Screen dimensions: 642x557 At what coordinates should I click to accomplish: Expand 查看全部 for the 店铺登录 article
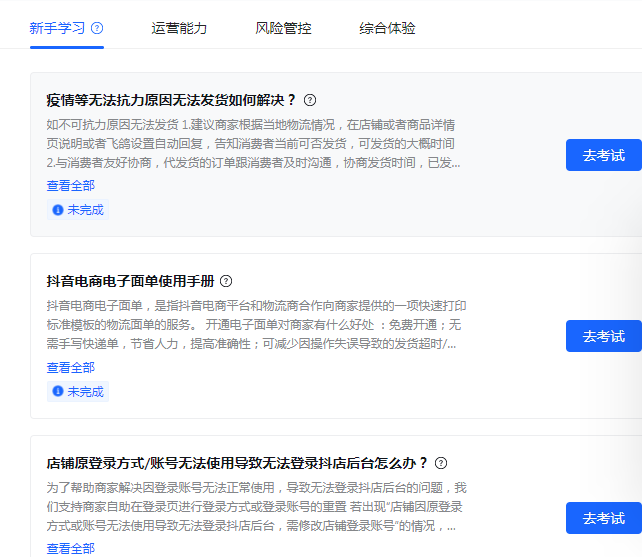point(71,548)
